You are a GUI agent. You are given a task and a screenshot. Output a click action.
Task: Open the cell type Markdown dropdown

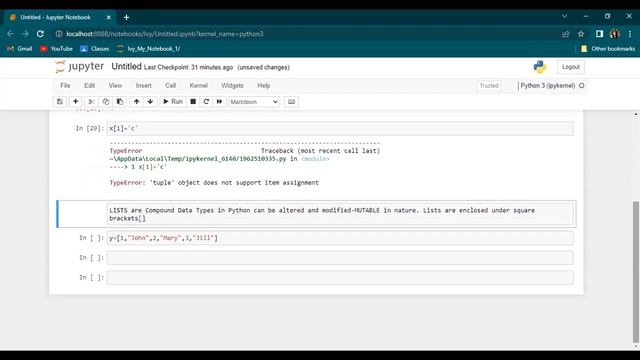tap(254, 102)
